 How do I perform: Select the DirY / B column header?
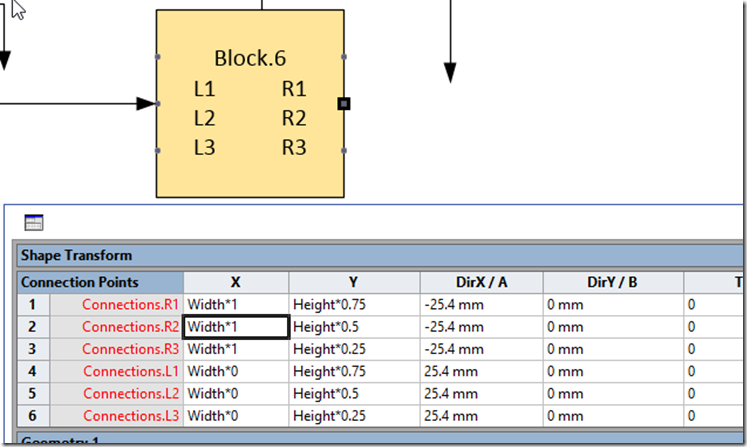611,282
